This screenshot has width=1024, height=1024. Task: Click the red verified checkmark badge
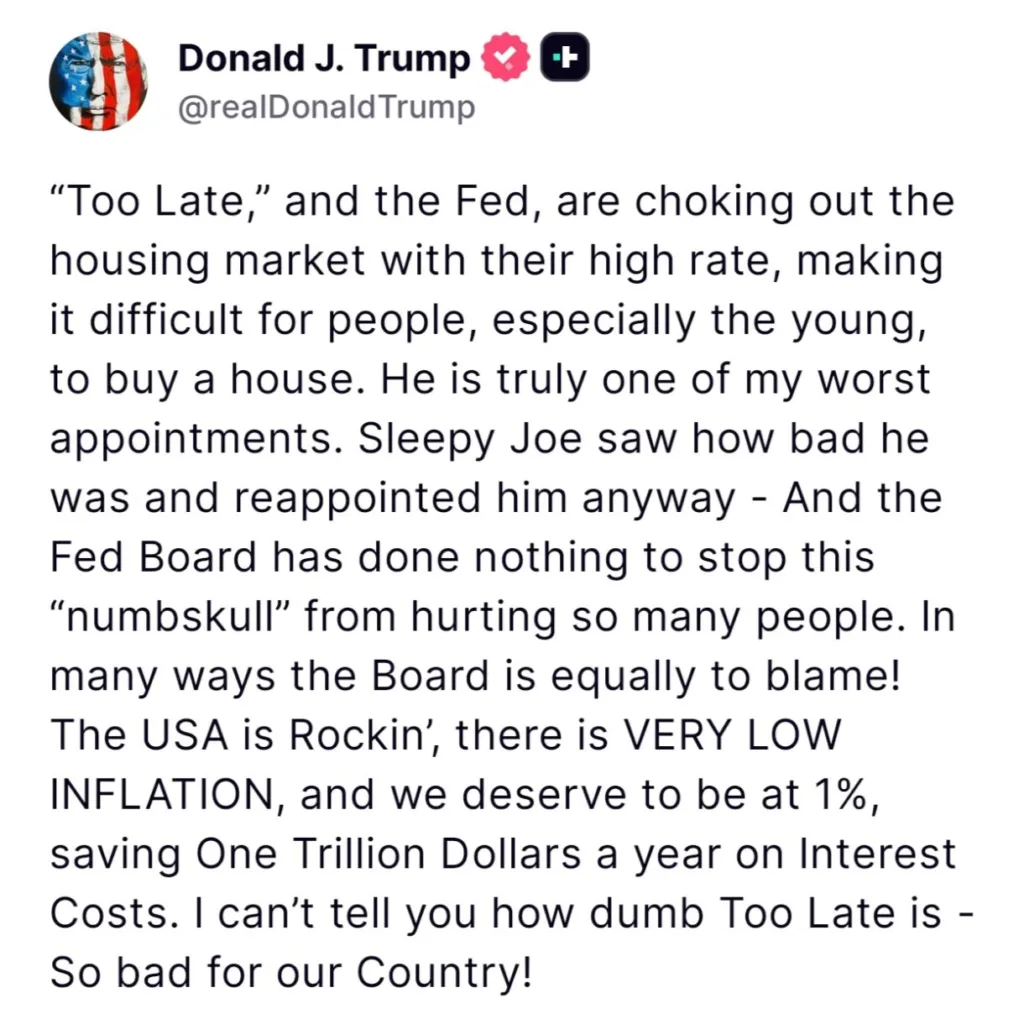tap(508, 59)
